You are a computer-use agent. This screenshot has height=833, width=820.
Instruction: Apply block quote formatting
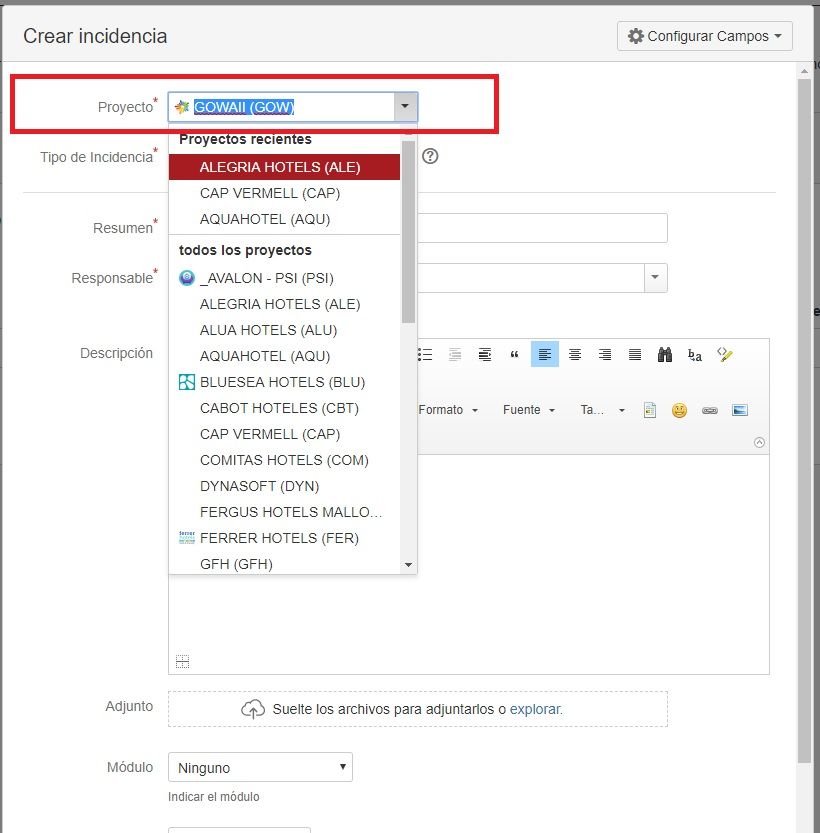click(514, 354)
